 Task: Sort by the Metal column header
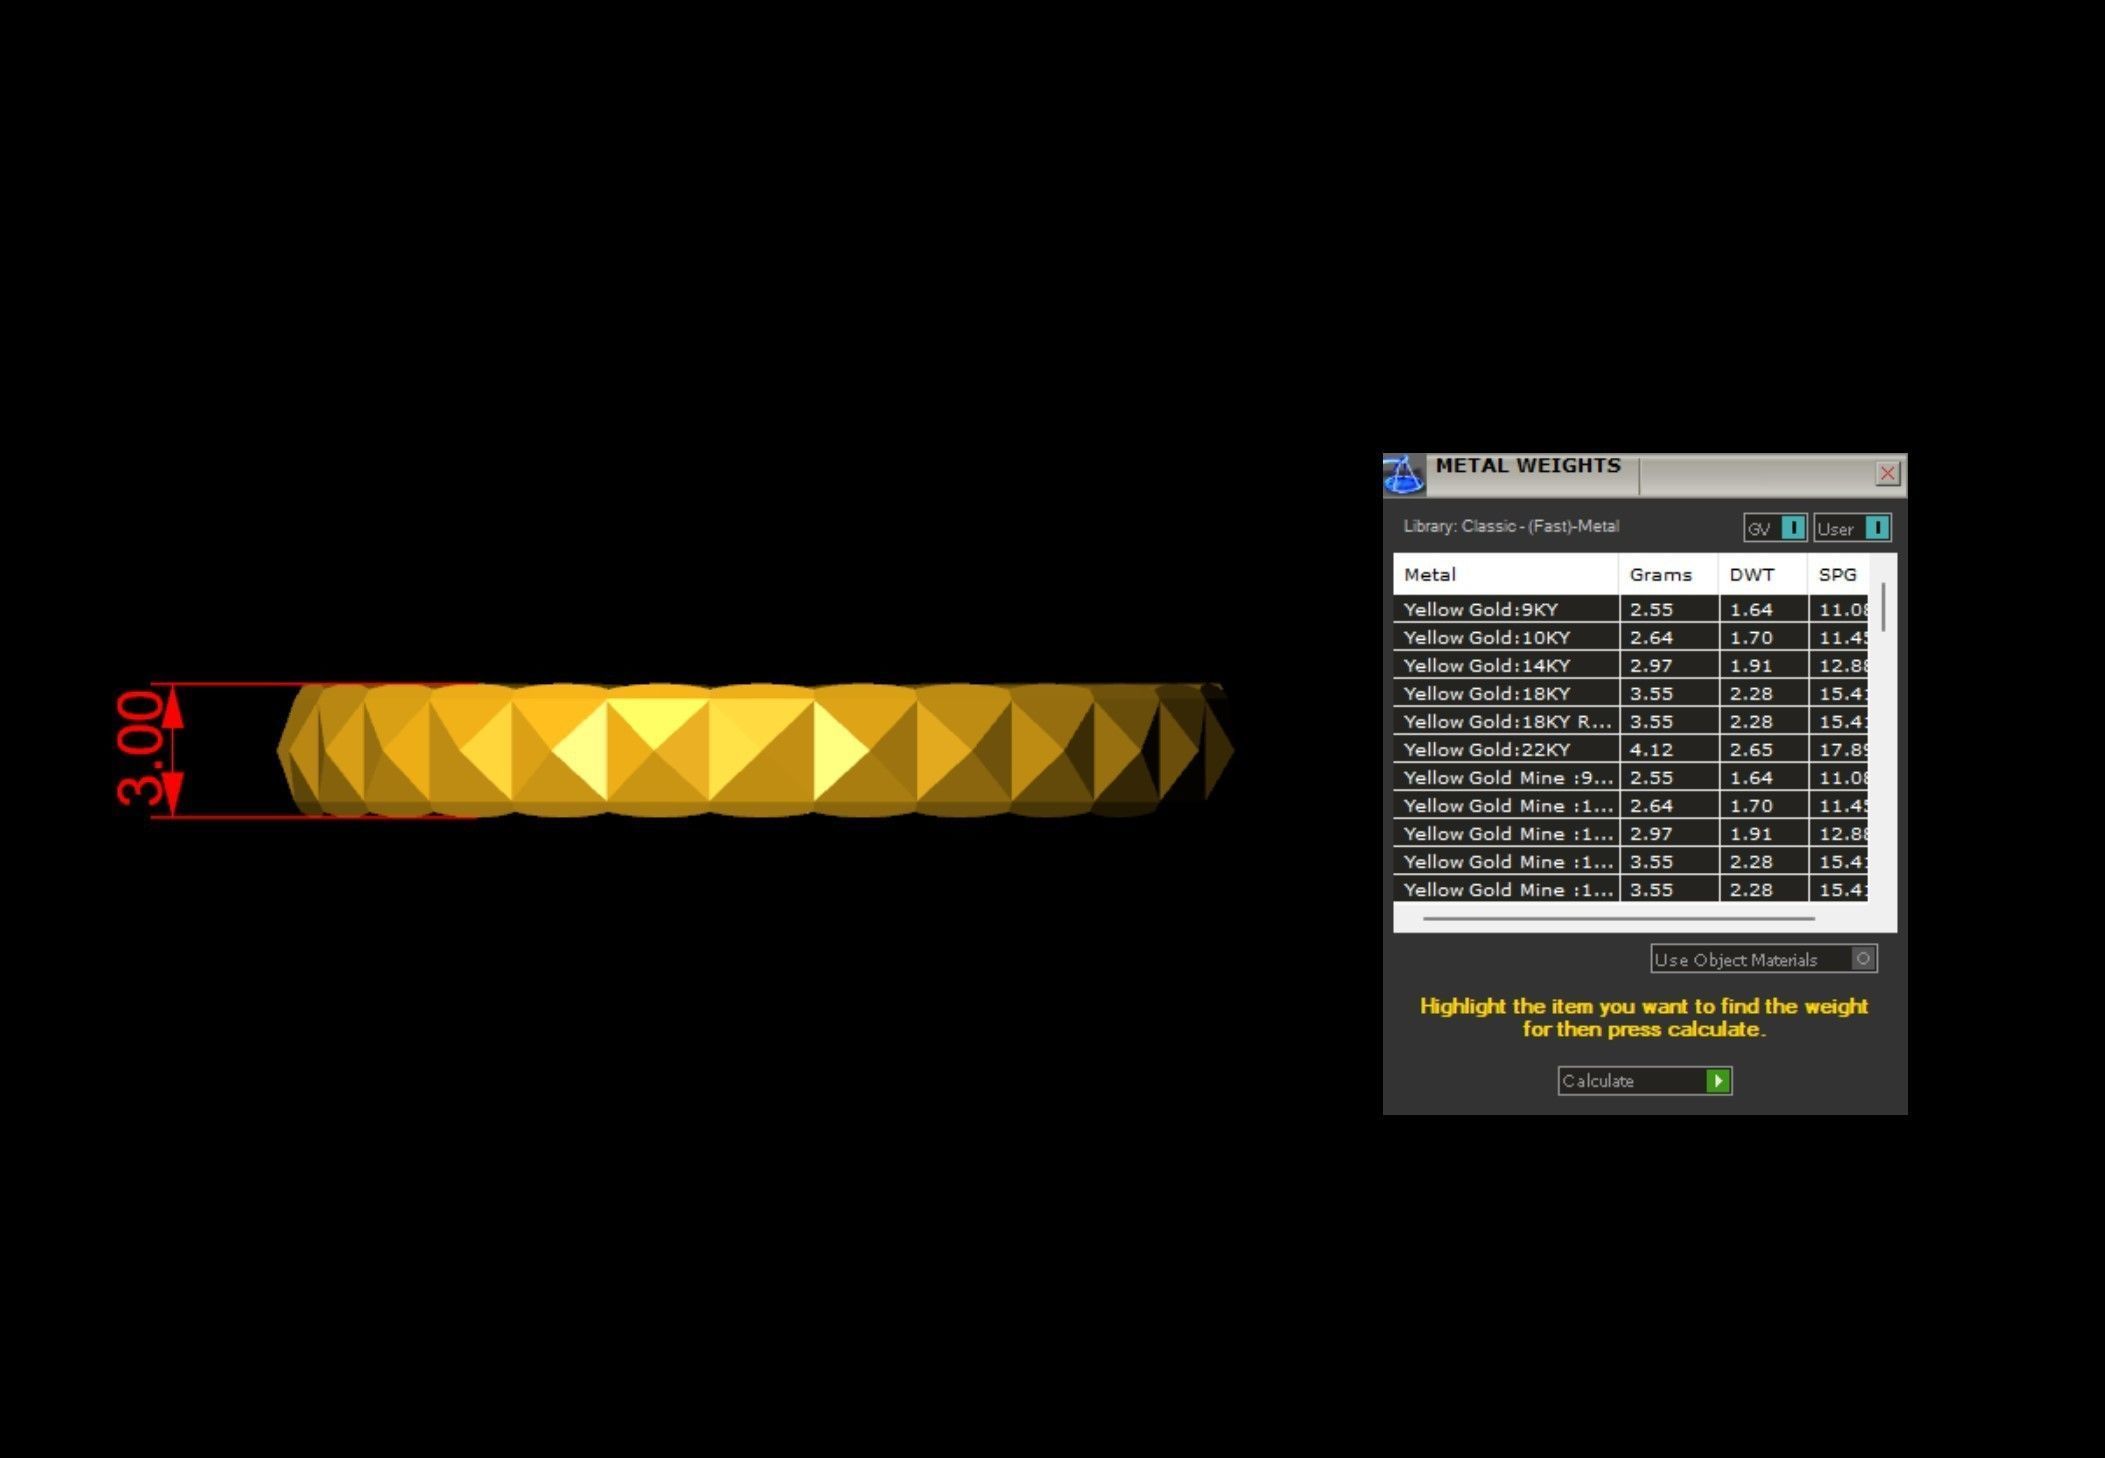1430,575
